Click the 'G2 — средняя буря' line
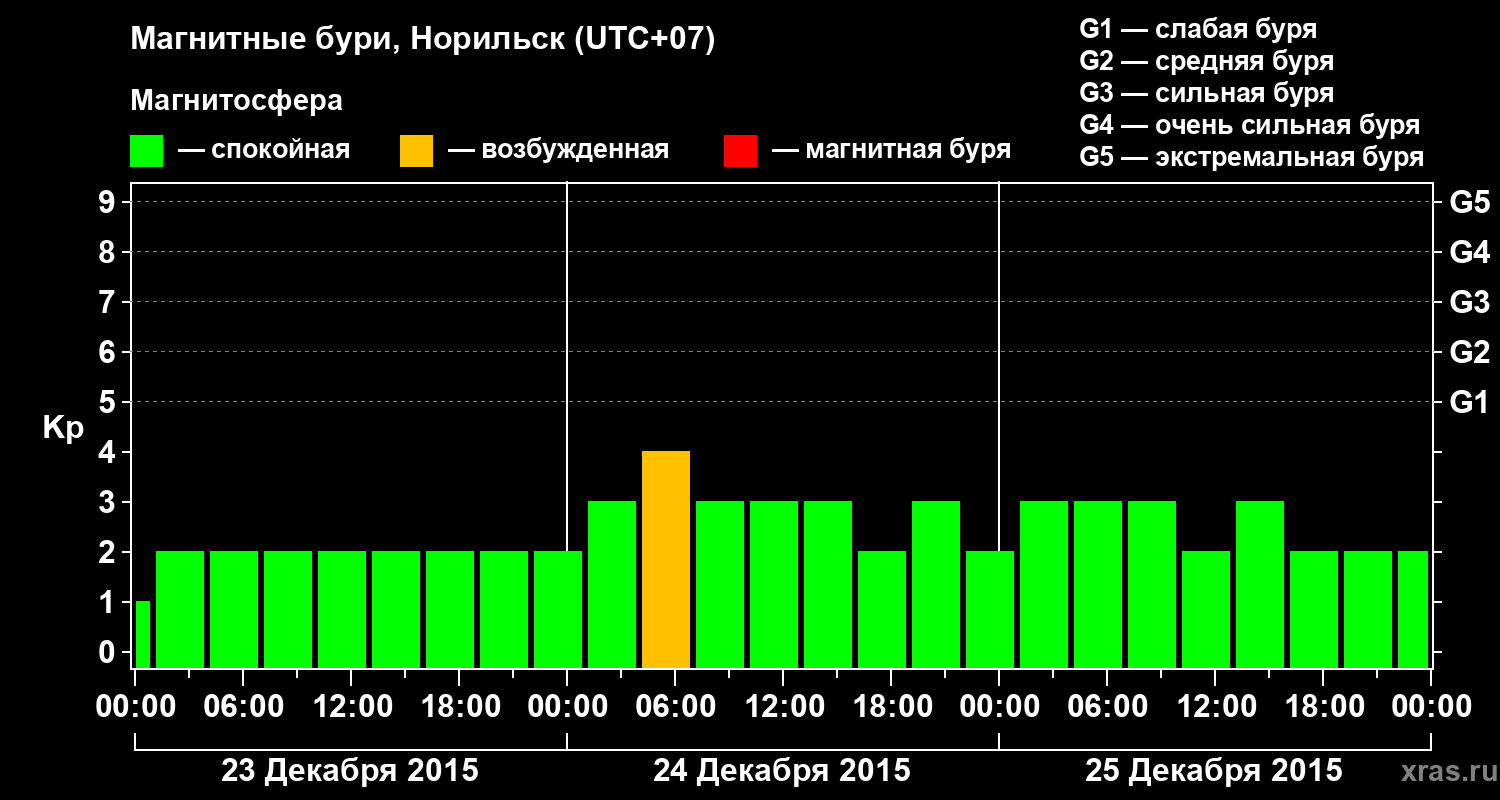Viewport: 1500px width, 800px height. pos(1207,61)
